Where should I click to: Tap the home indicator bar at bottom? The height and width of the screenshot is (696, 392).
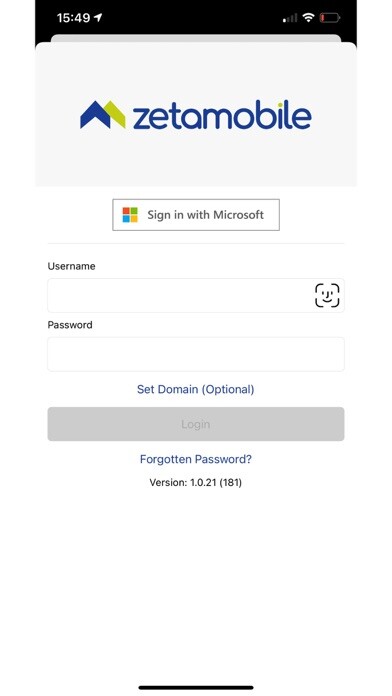196,688
